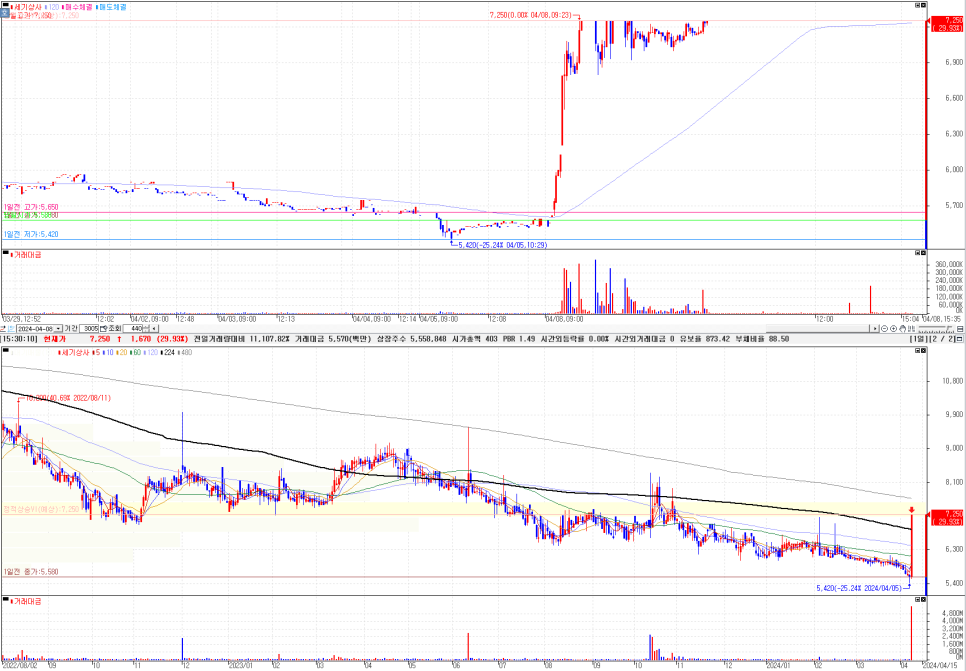Screen dimensions: 966x671
Task: Click the 1일전 저가:5,420 line label
Action: (31, 234)
